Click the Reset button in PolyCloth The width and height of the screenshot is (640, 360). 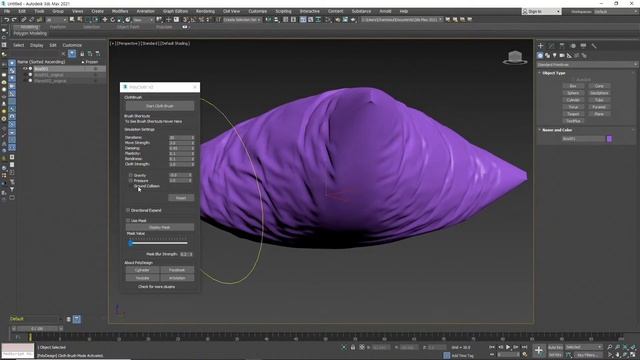181,198
